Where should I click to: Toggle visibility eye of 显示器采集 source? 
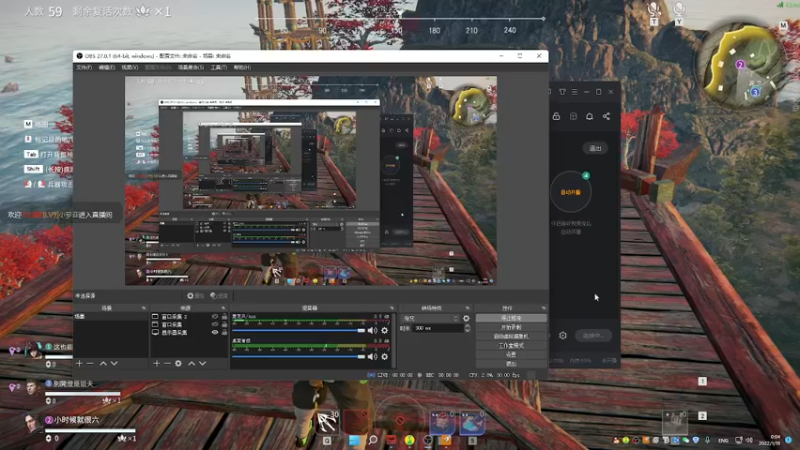[215, 332]
